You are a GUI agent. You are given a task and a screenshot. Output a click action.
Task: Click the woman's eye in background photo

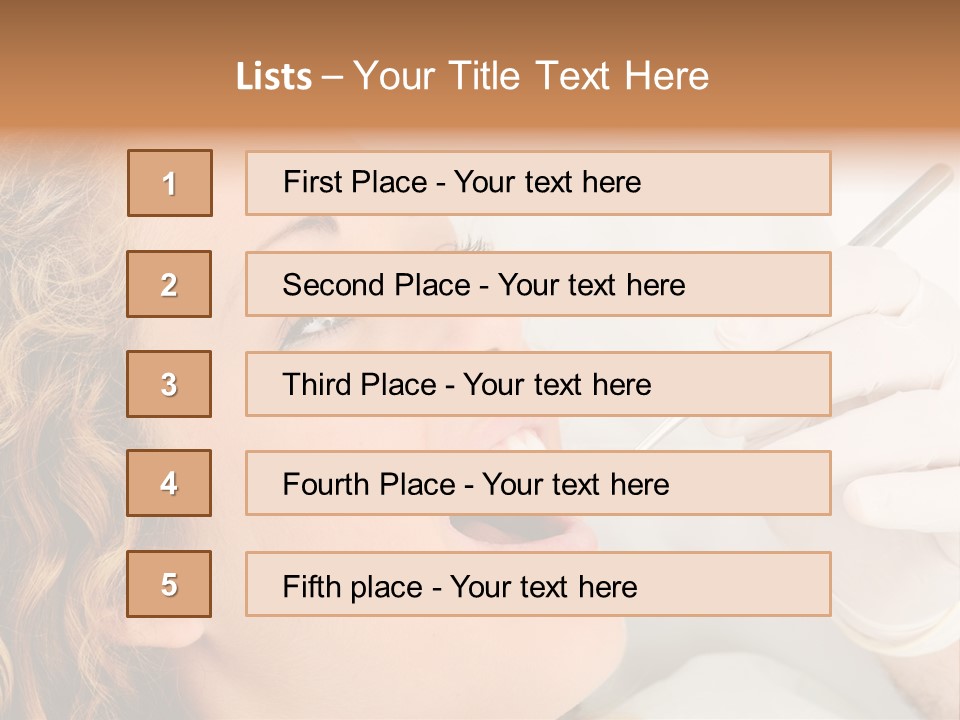[318, 325]
